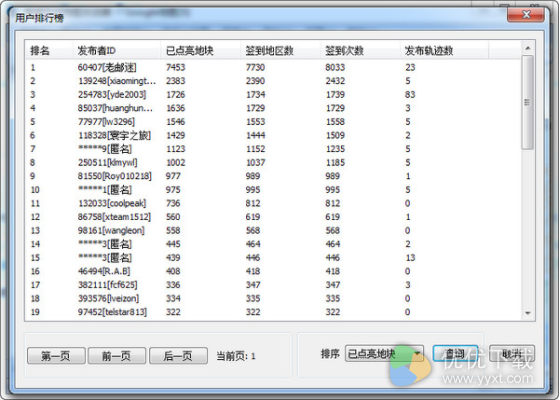Click scrollbar down arrow in list

click(528, 313)
